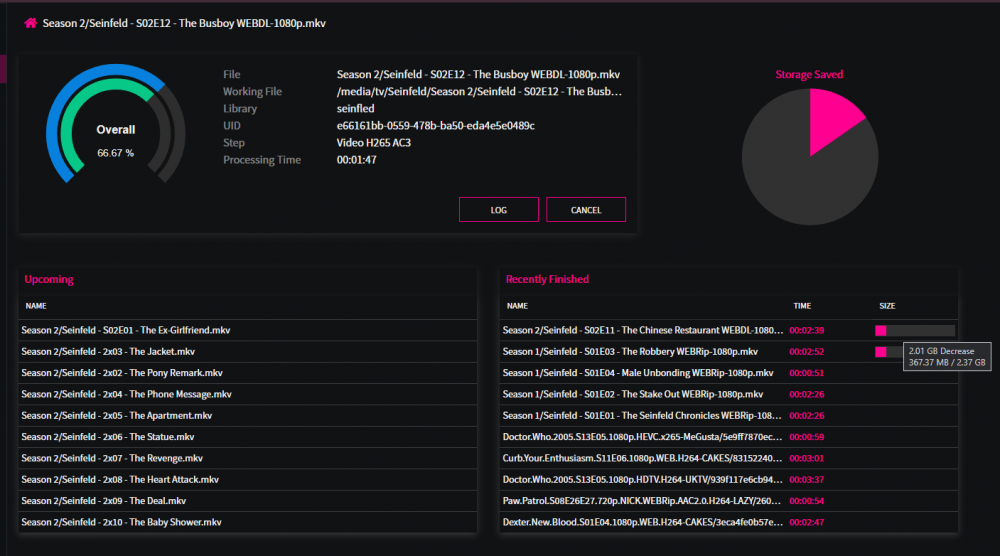
Task: Click the Working File path value
Action: (479, 92)
